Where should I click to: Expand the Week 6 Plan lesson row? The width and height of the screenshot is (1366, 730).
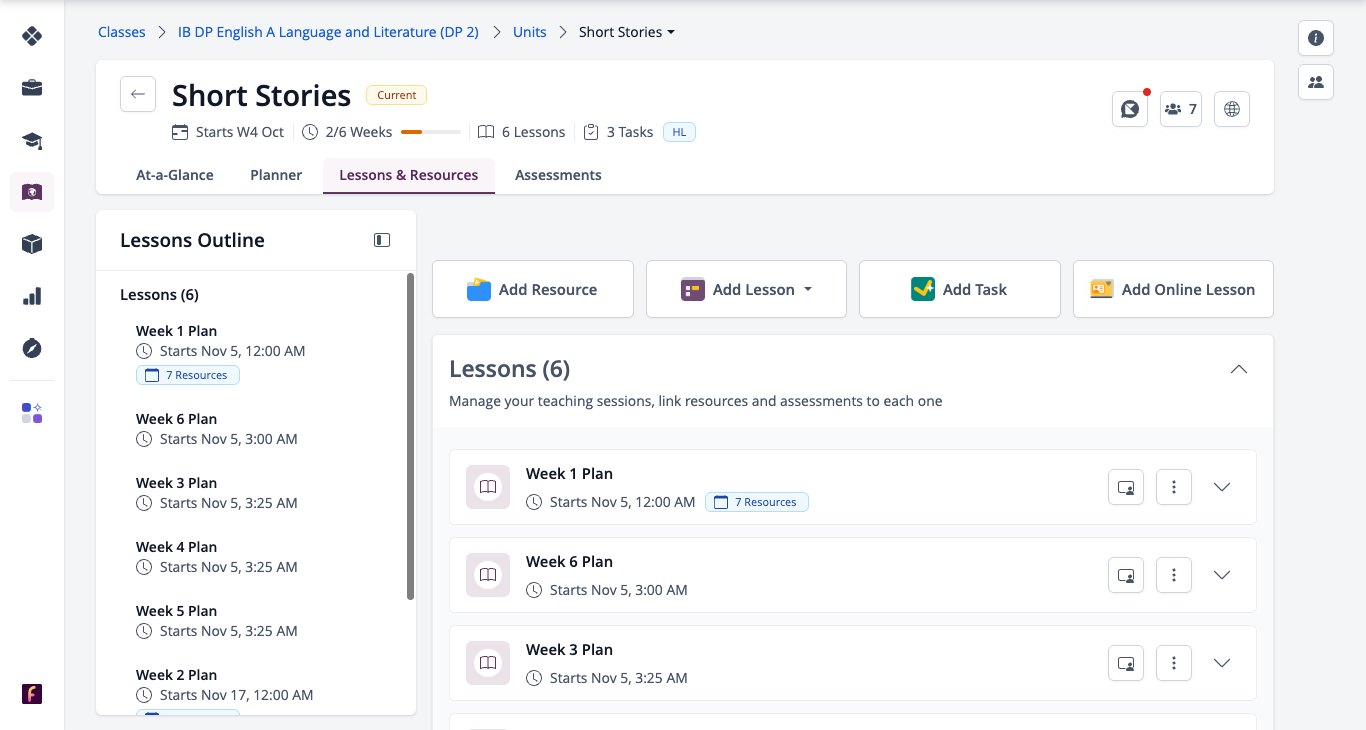tap(1222, 575)
